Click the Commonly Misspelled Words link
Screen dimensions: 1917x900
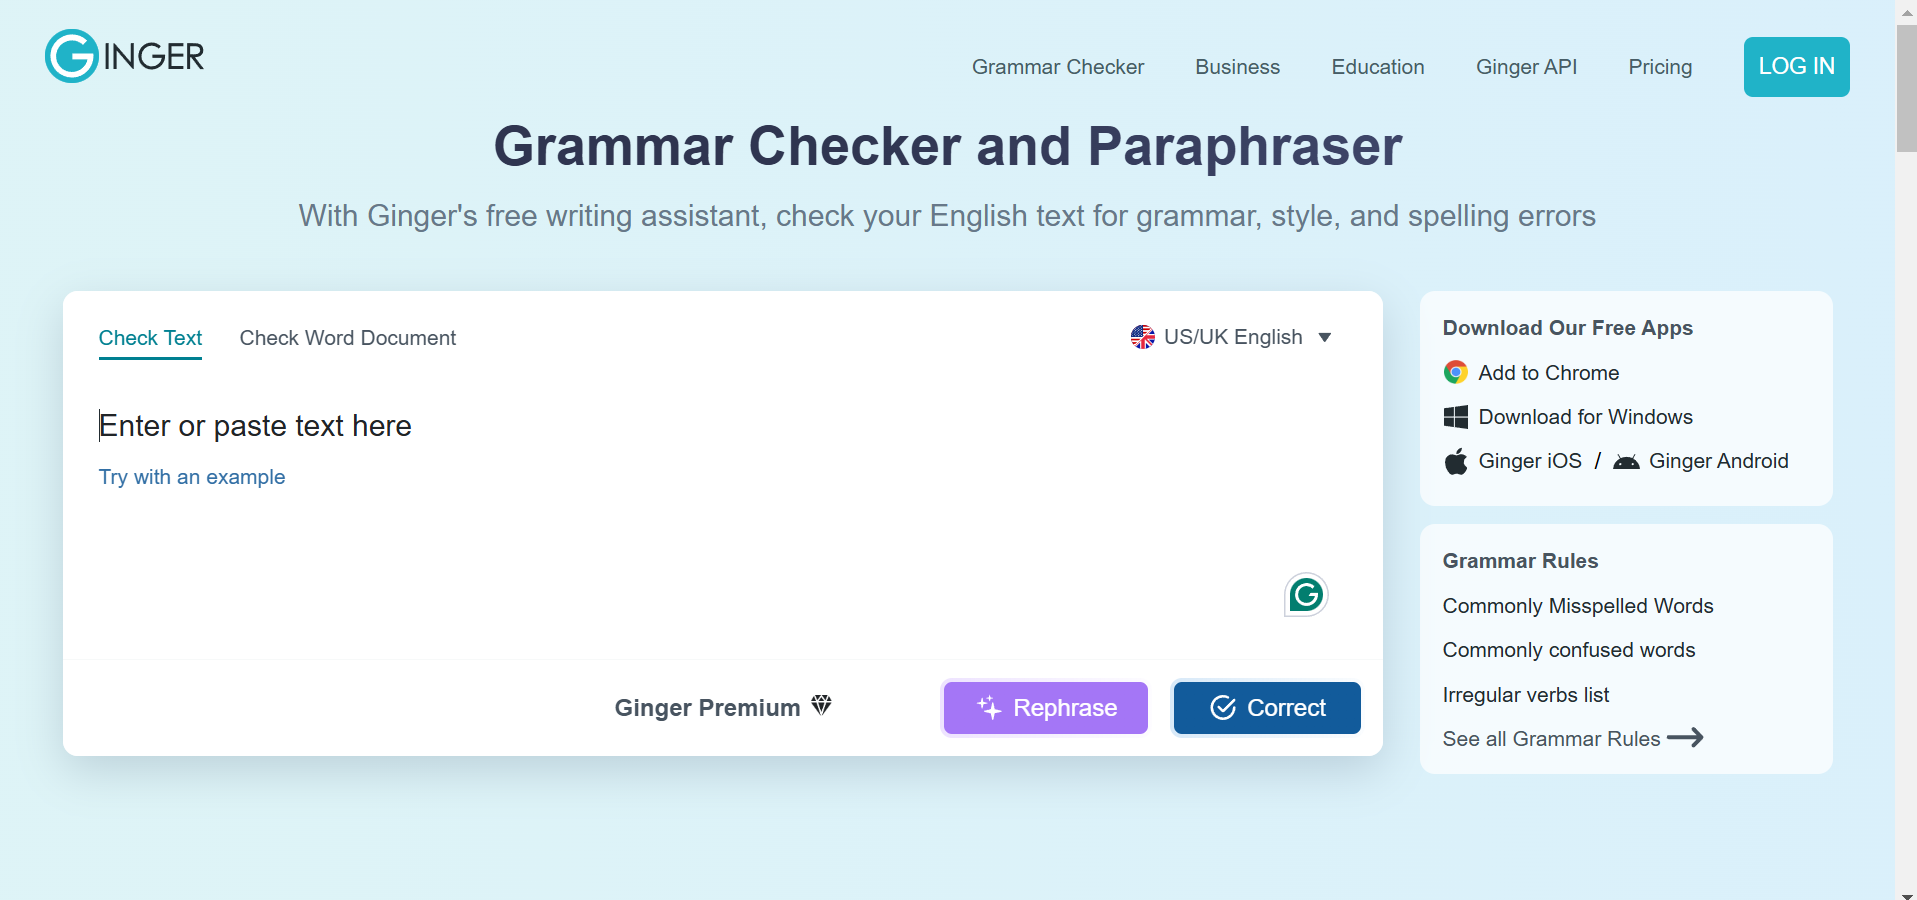coord(1577,605)
